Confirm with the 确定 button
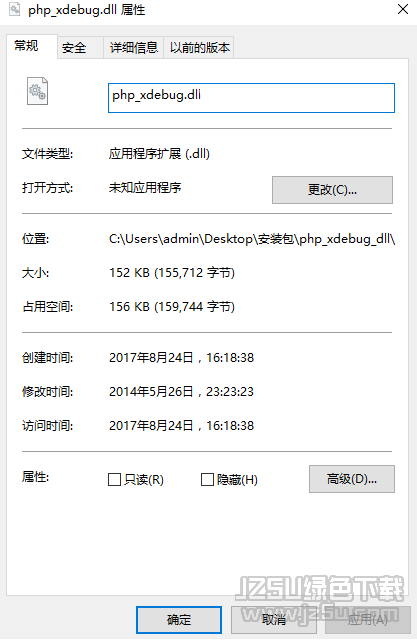Image resolution: width=417 pixels, height=640 pixels. coord(179,620)
